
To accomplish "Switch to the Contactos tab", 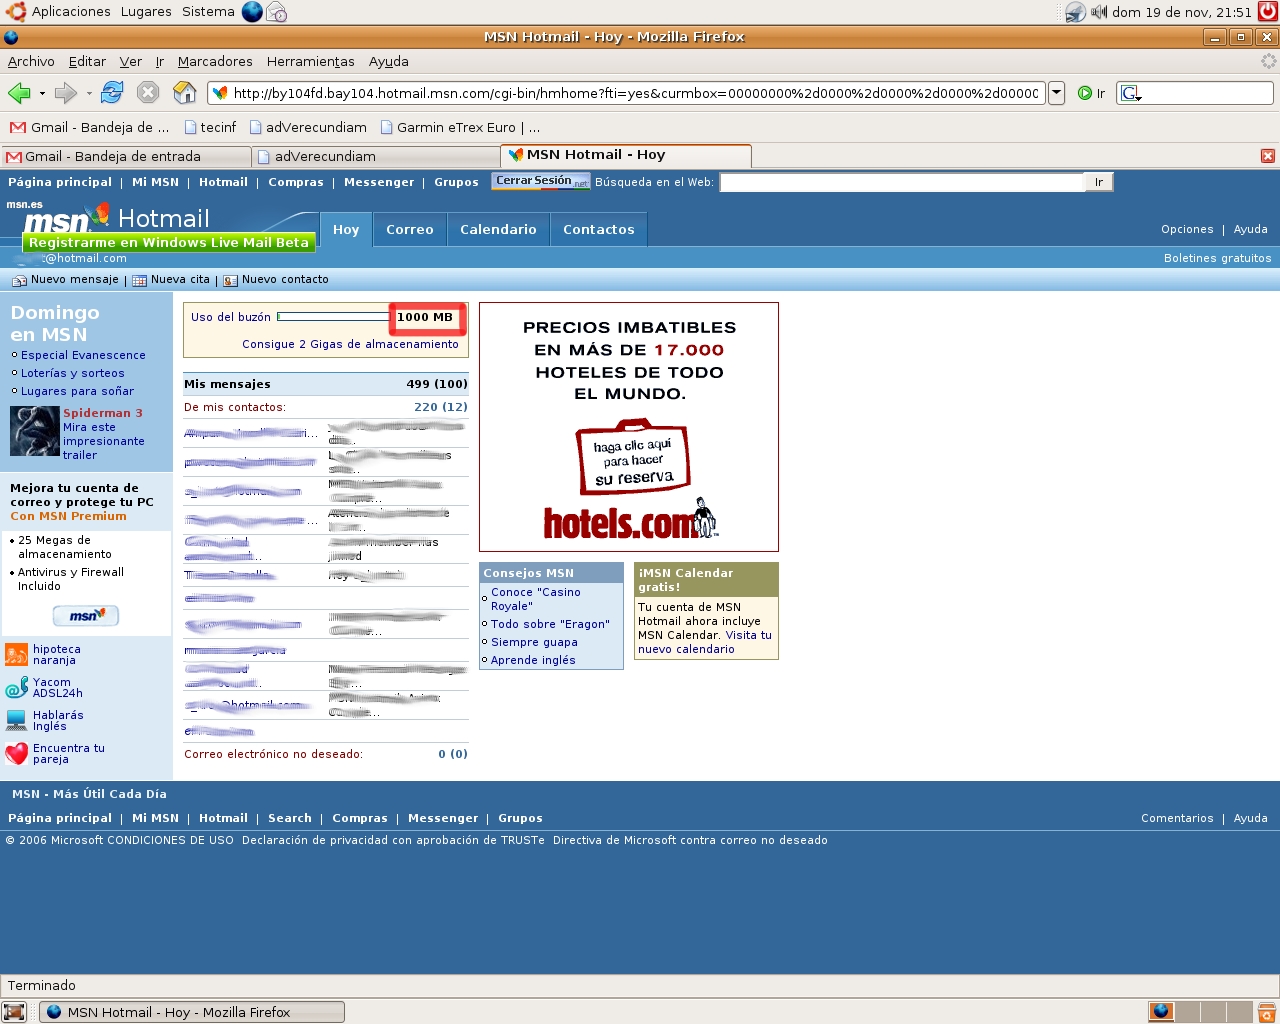I will coord(598,229).
